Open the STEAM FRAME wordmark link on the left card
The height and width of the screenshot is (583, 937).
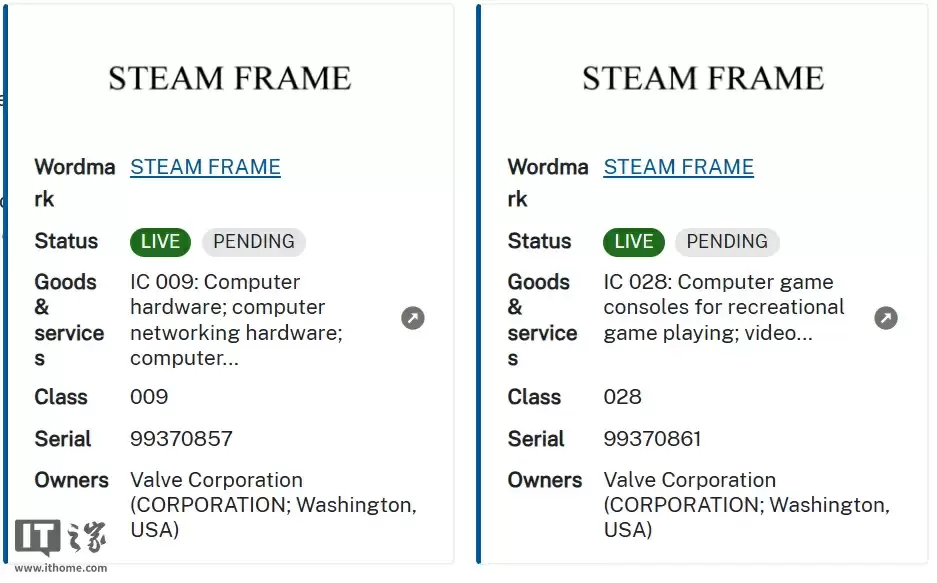click(x=205, y=167)
